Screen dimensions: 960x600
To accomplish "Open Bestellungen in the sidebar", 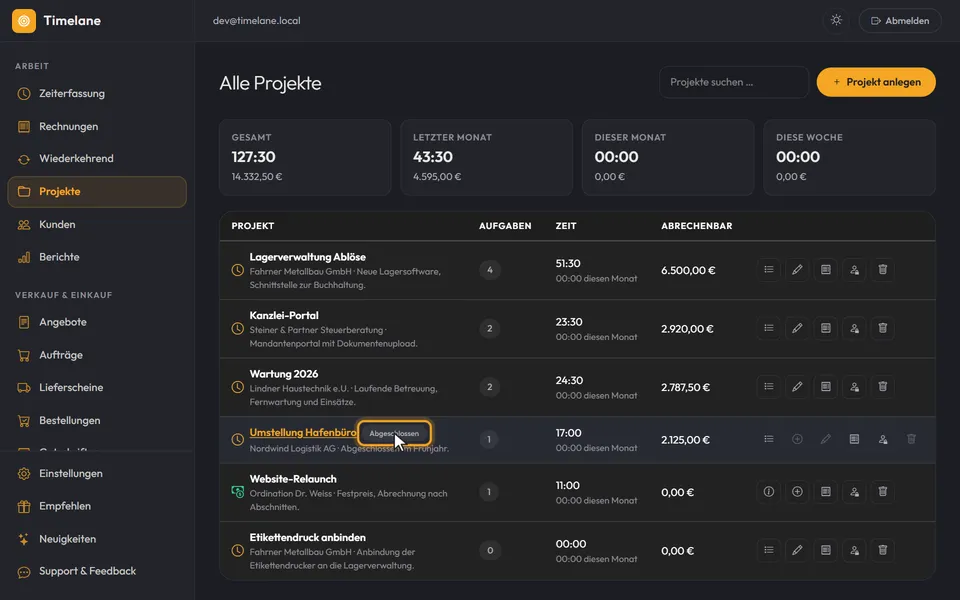I will coord(97,421).
